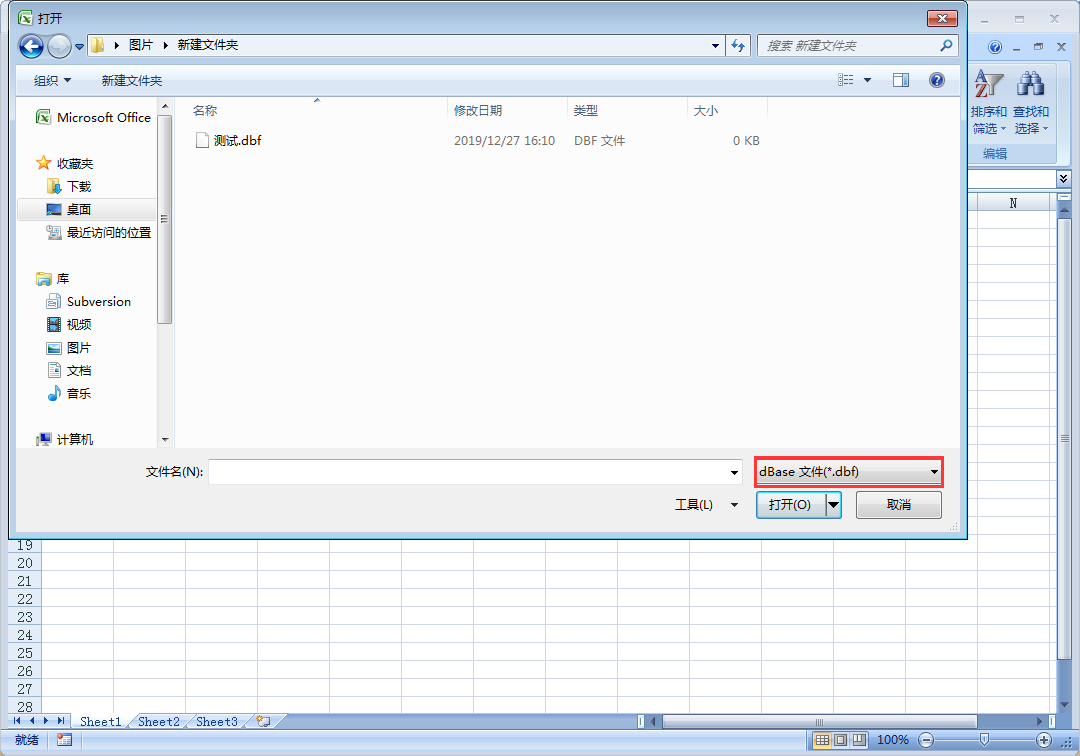This screenshot has width=1080, height=756.
Task: Open the views dropdown arrow in dialog toolbar
Action: point(866,80)
